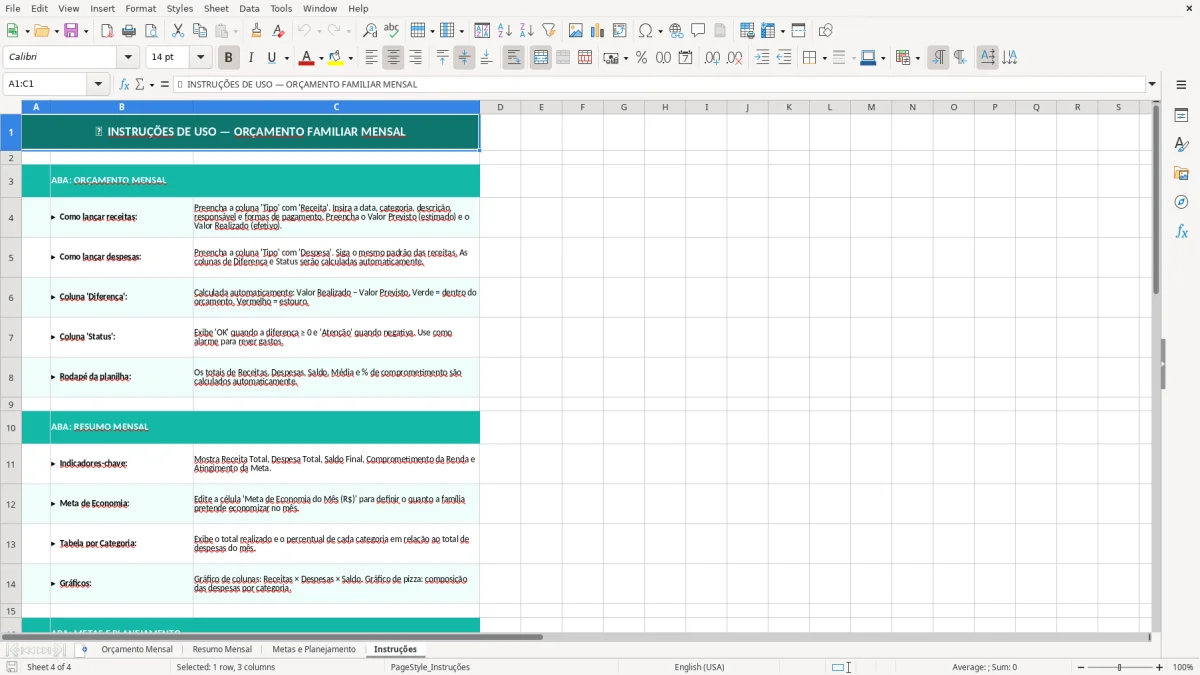
Task: Click the Sort Ascending icon
Action: [x=505, y=31]
